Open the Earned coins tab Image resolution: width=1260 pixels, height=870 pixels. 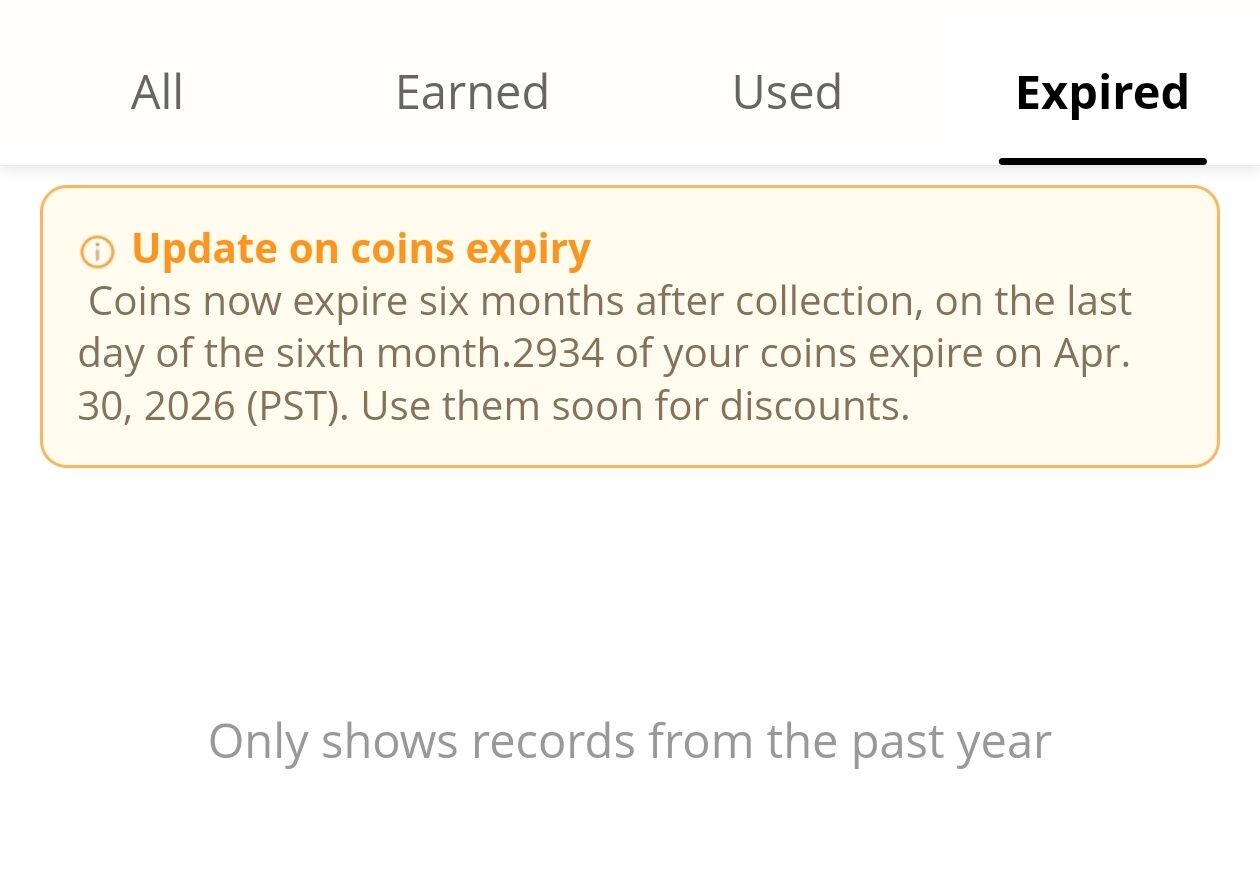click(x=472, y=93)
